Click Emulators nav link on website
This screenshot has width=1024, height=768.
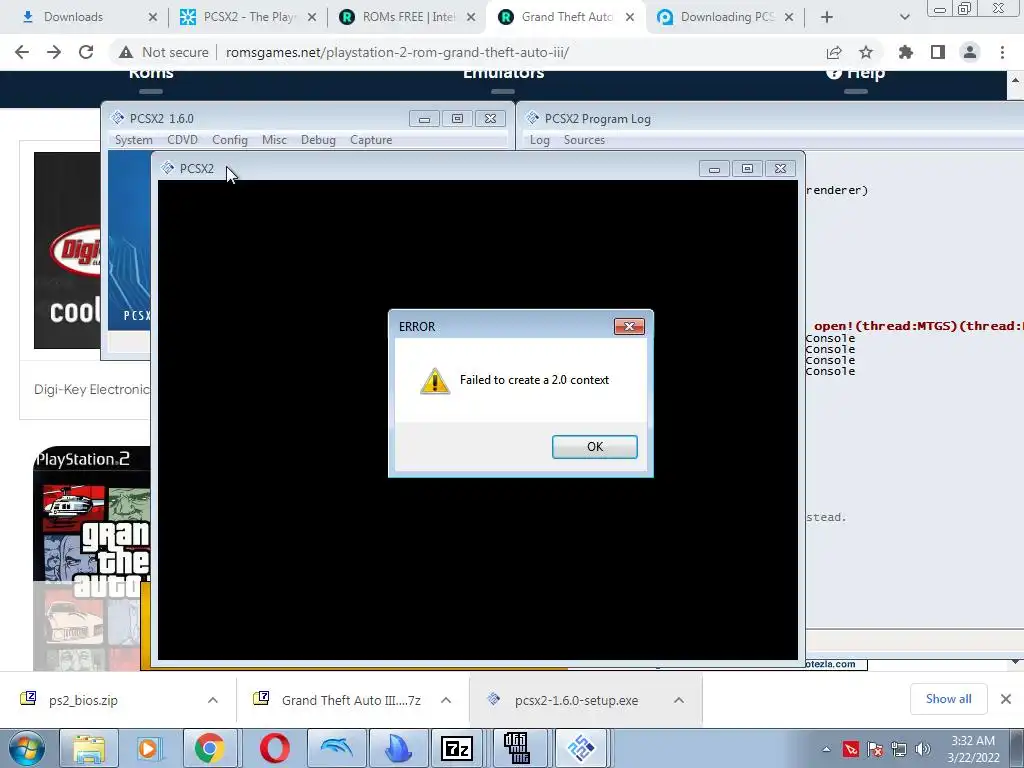(504, 73)
